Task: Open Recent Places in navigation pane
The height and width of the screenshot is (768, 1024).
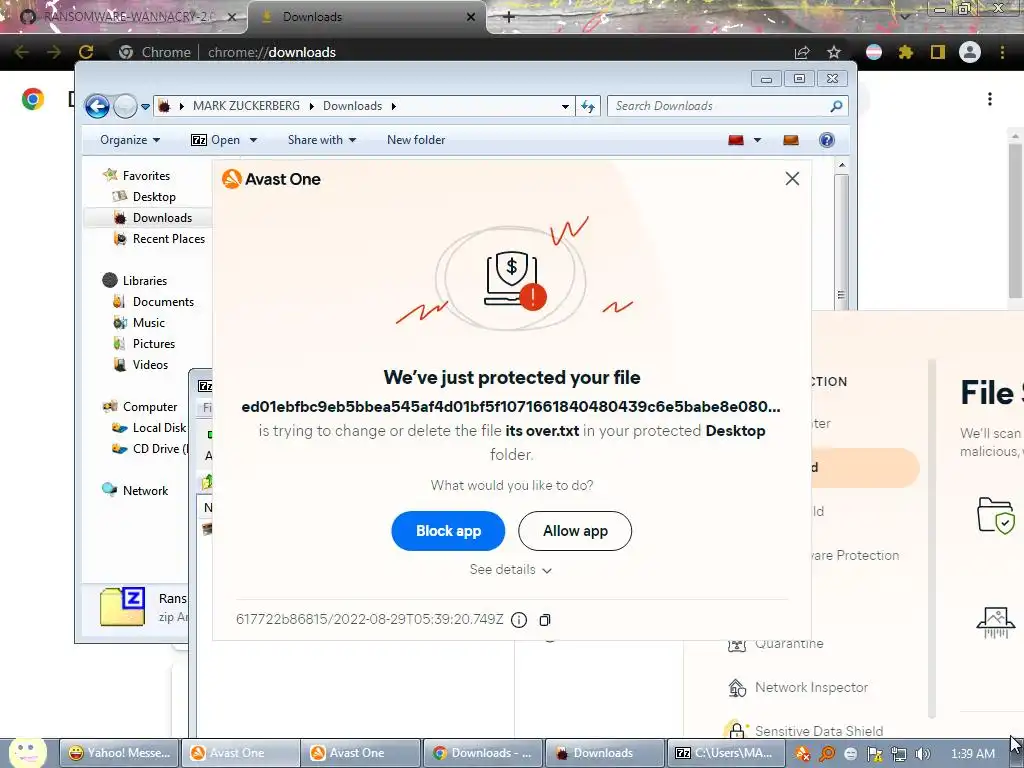Action: [x=160, y=239]
